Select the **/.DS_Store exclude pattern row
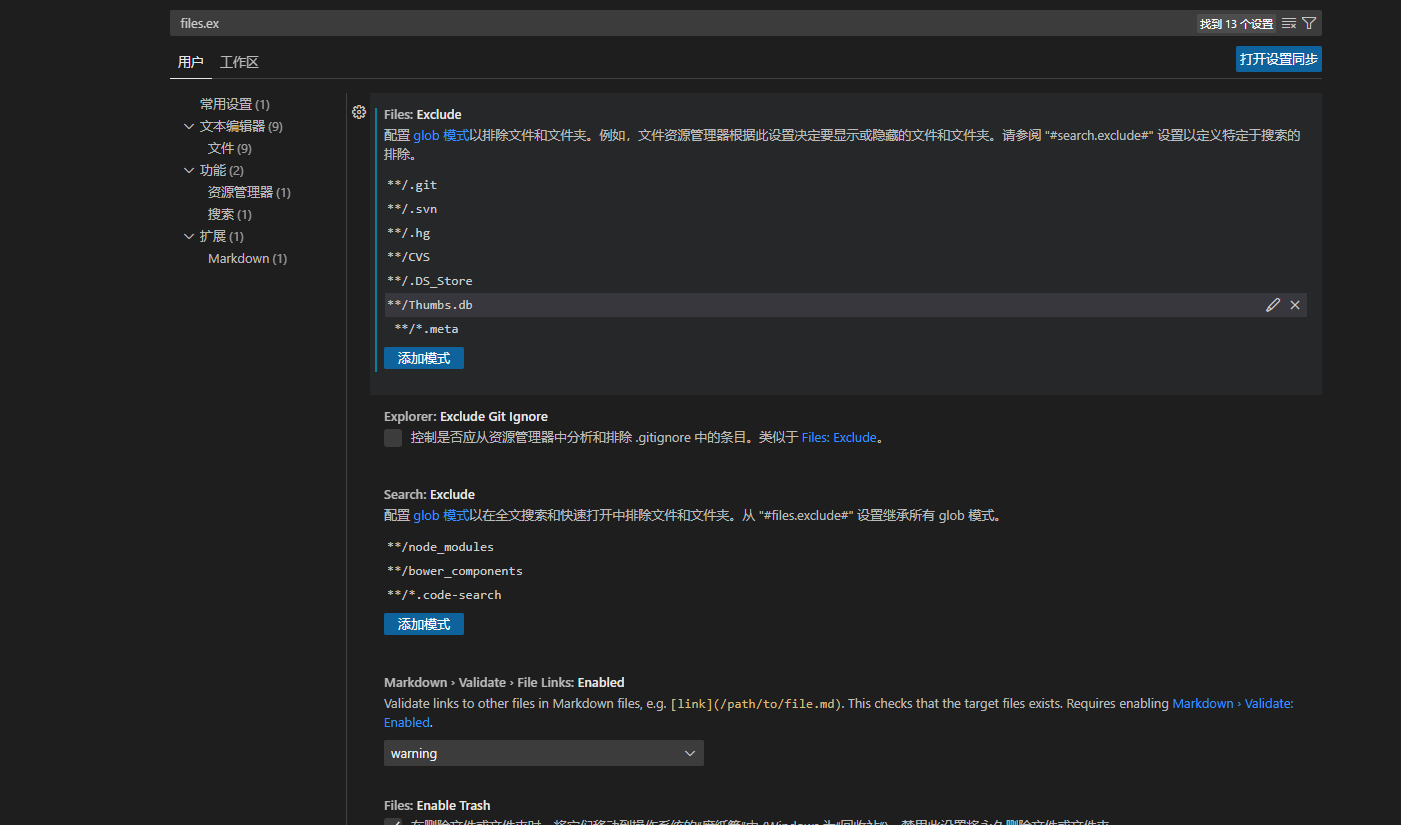 coord(845,281)
